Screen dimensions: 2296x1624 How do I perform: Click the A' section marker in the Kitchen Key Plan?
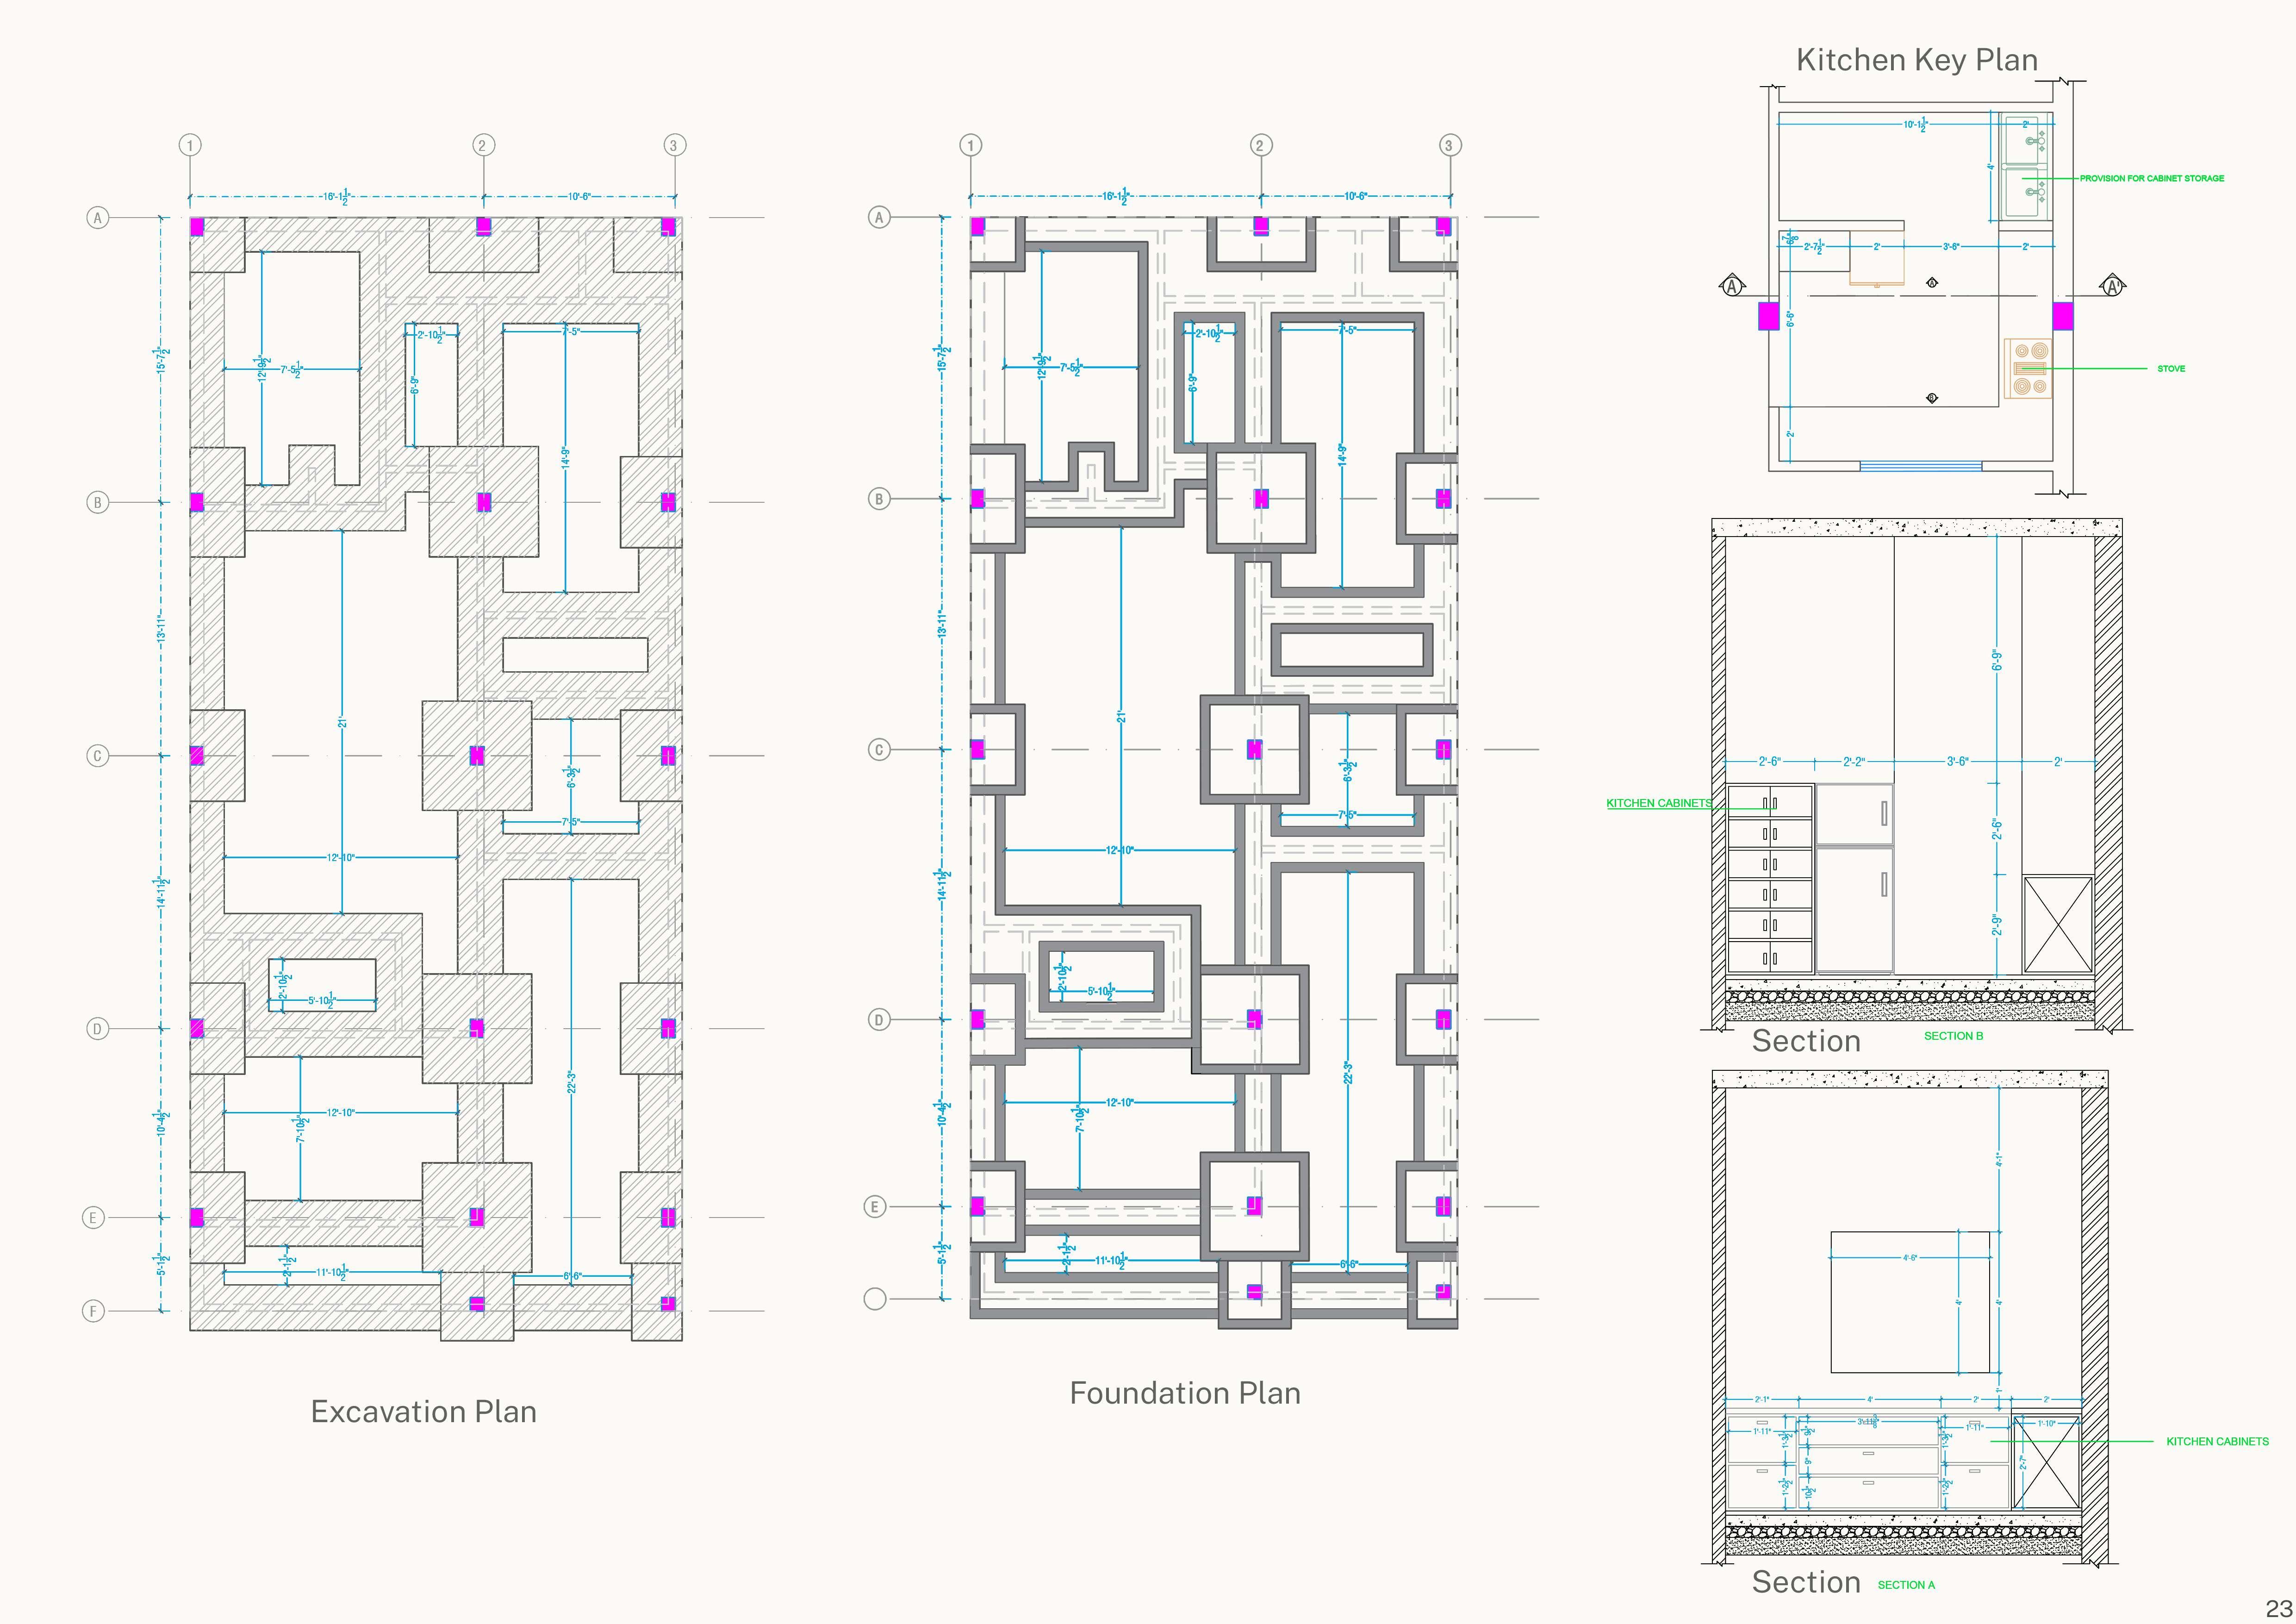tap(2112, 287)
